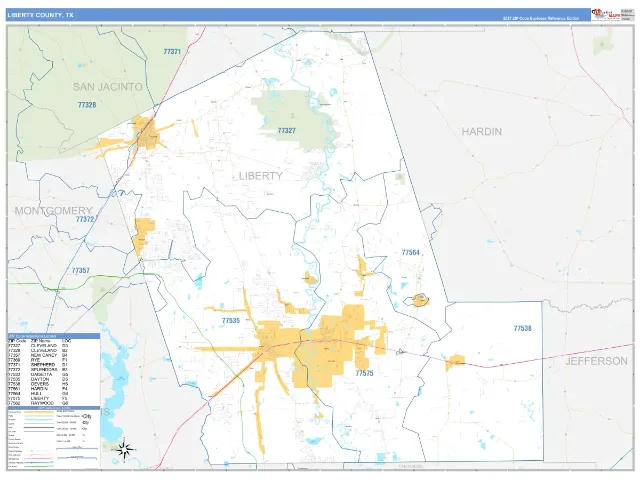Image resolution: width=640 pixels, height=480 pixels.
Task: Click the 77327 CLEVELAND row in ZIP index
Action: click(38, 346)
